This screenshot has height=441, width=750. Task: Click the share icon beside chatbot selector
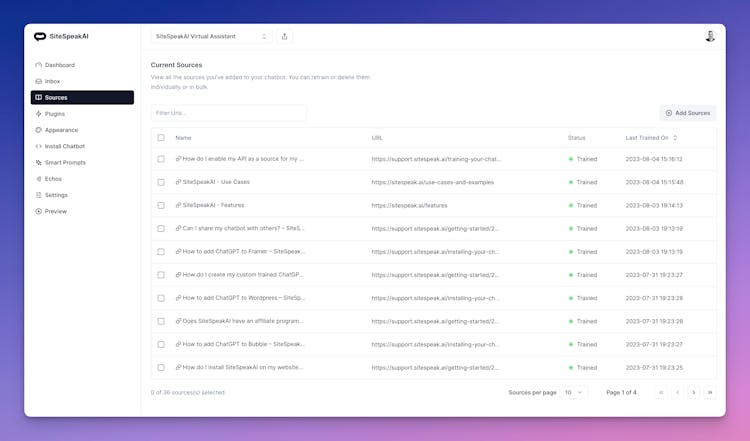click(x=285, y=36)
